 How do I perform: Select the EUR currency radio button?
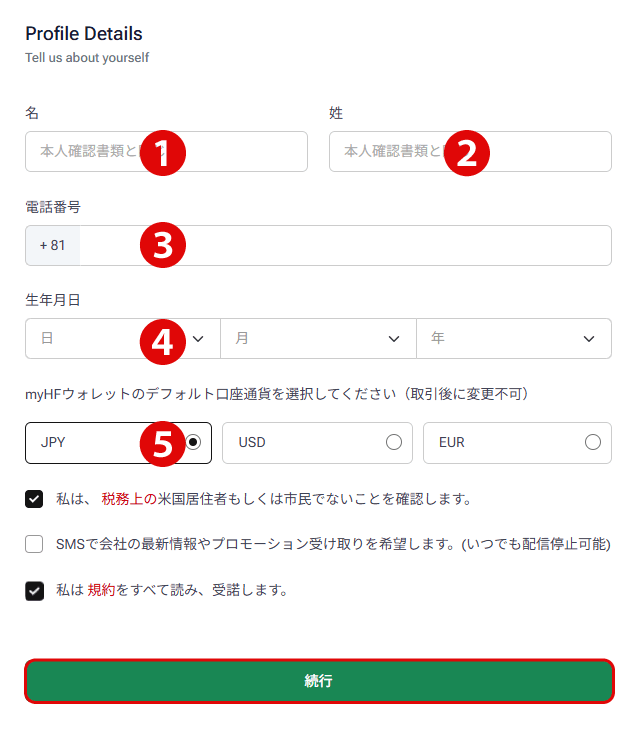click(x=593, y=442)
